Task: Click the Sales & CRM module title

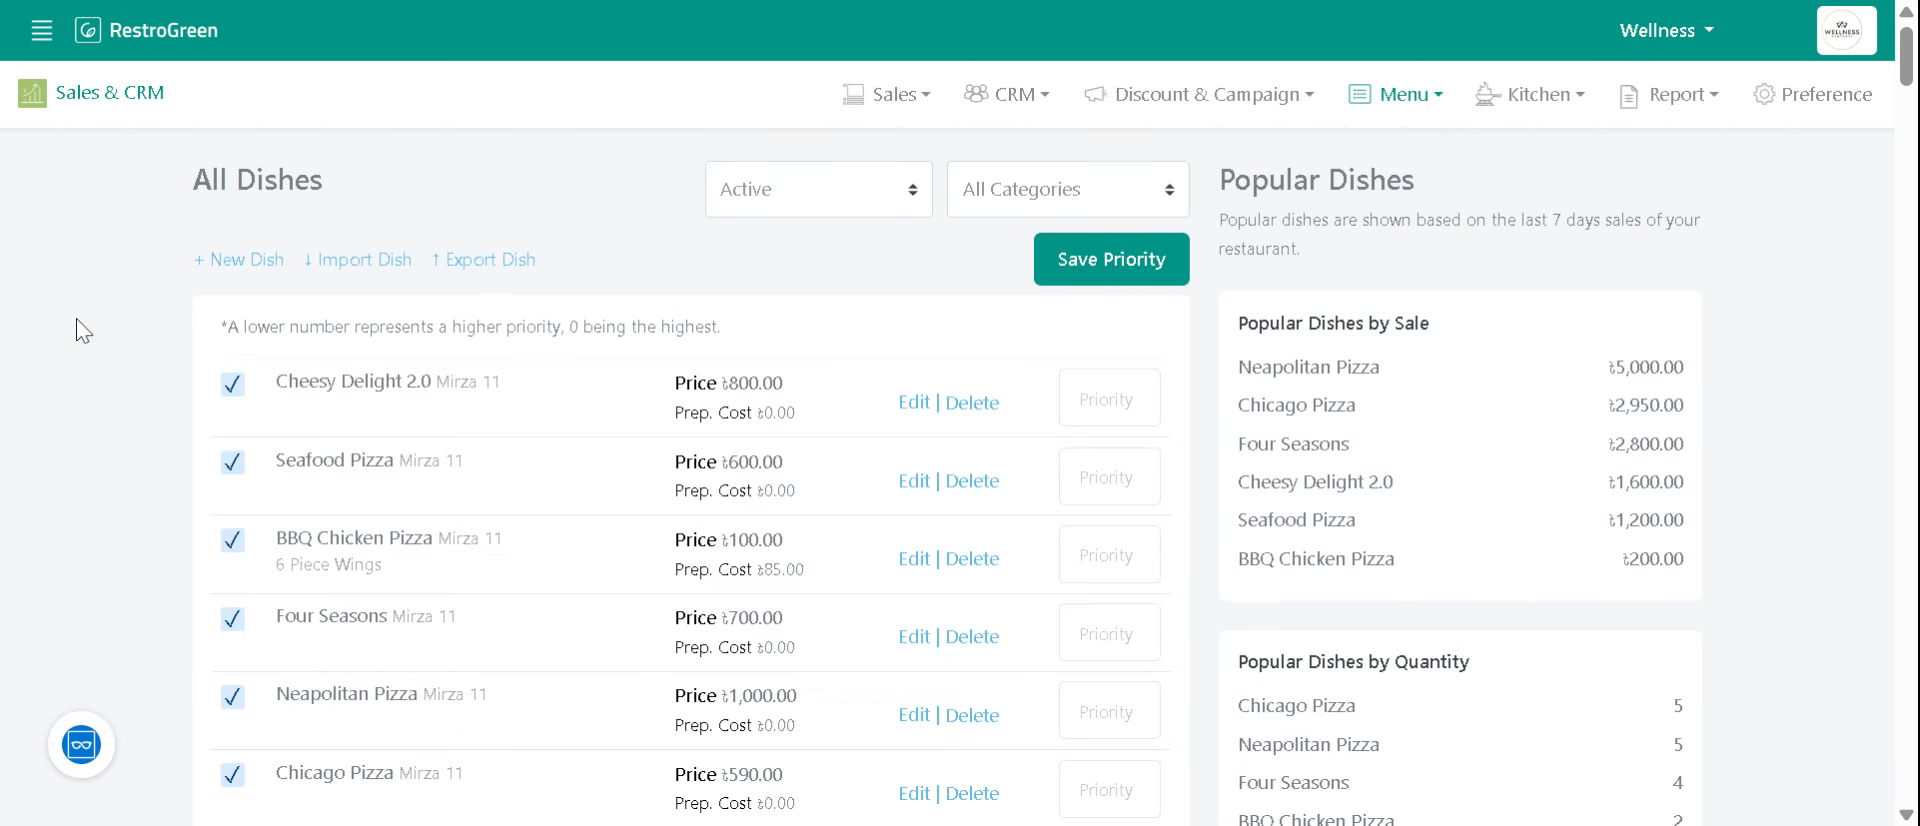Action: (x=110, y=92)
